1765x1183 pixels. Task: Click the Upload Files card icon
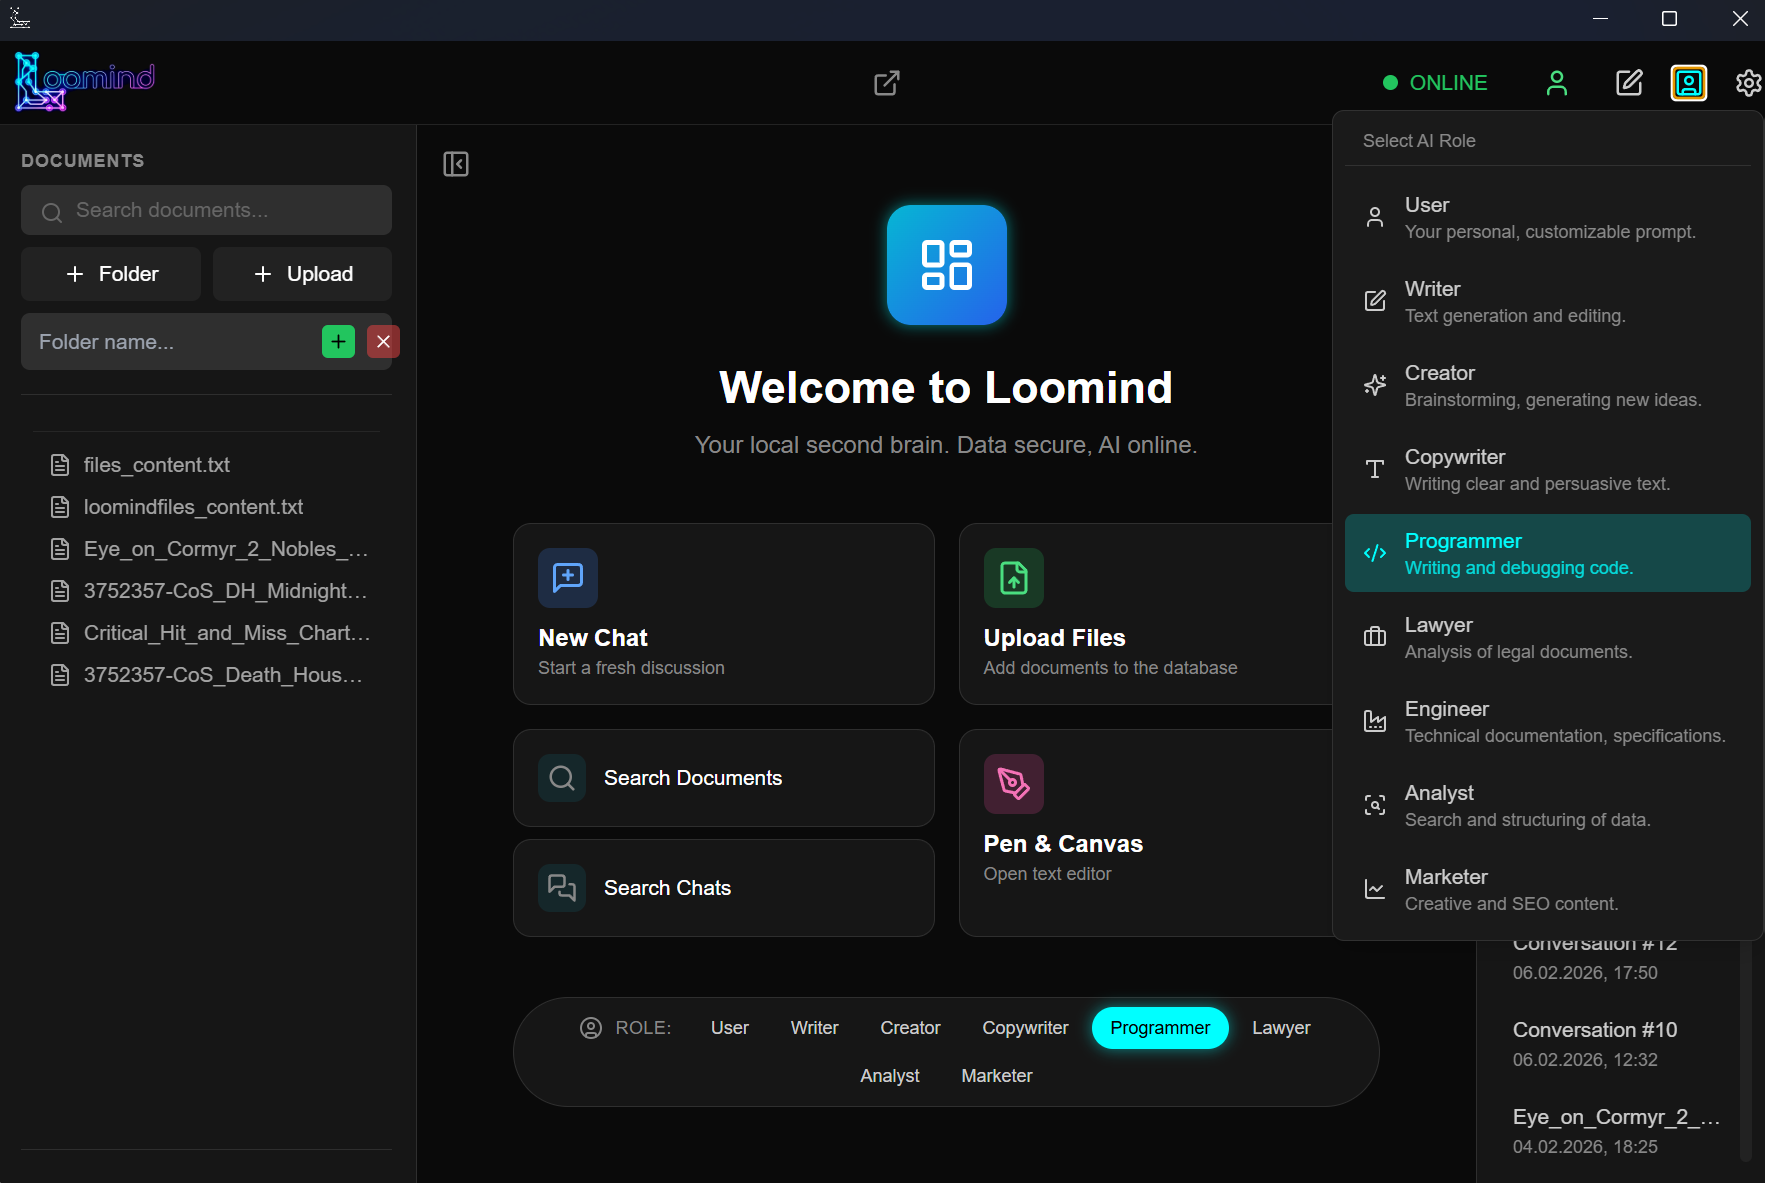point(1014,578)
